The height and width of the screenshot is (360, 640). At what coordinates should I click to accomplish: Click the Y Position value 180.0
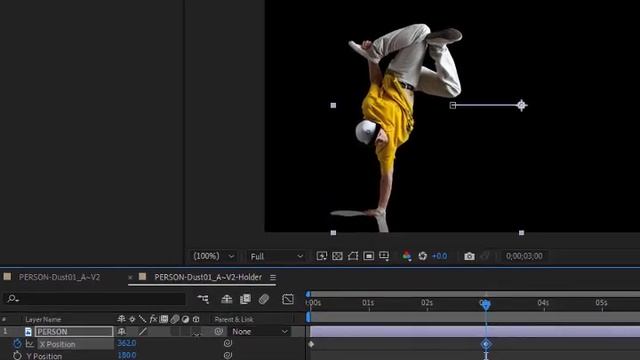[127, 355]
